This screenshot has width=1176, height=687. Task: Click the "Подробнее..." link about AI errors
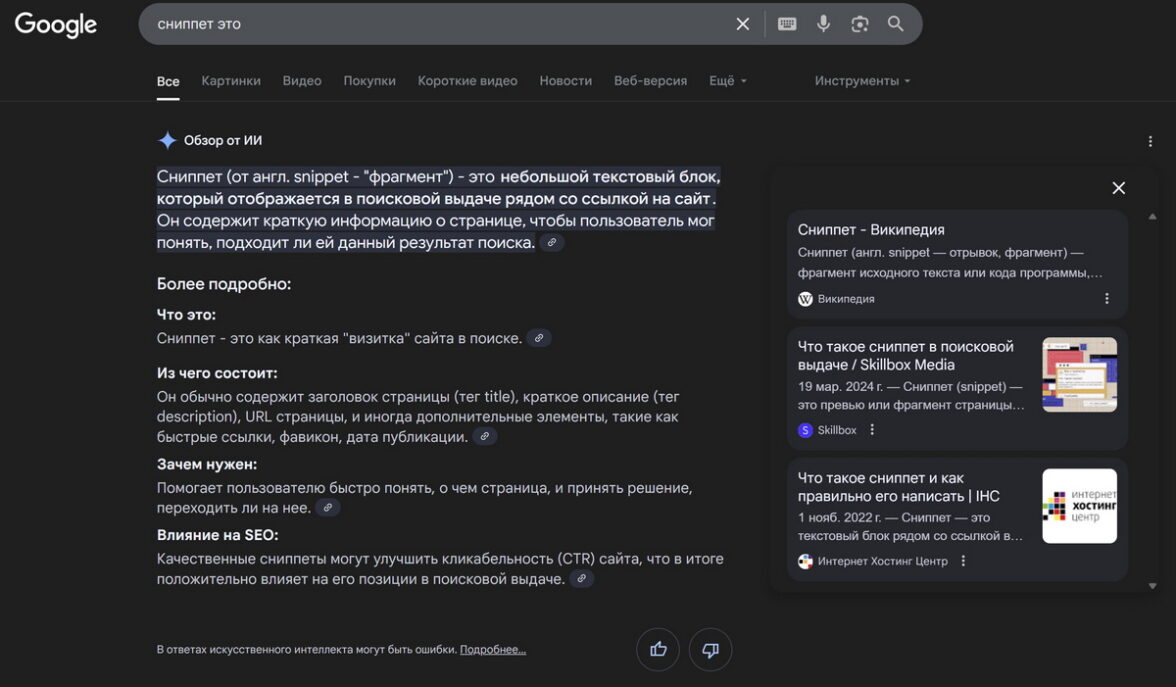(492, 650)
